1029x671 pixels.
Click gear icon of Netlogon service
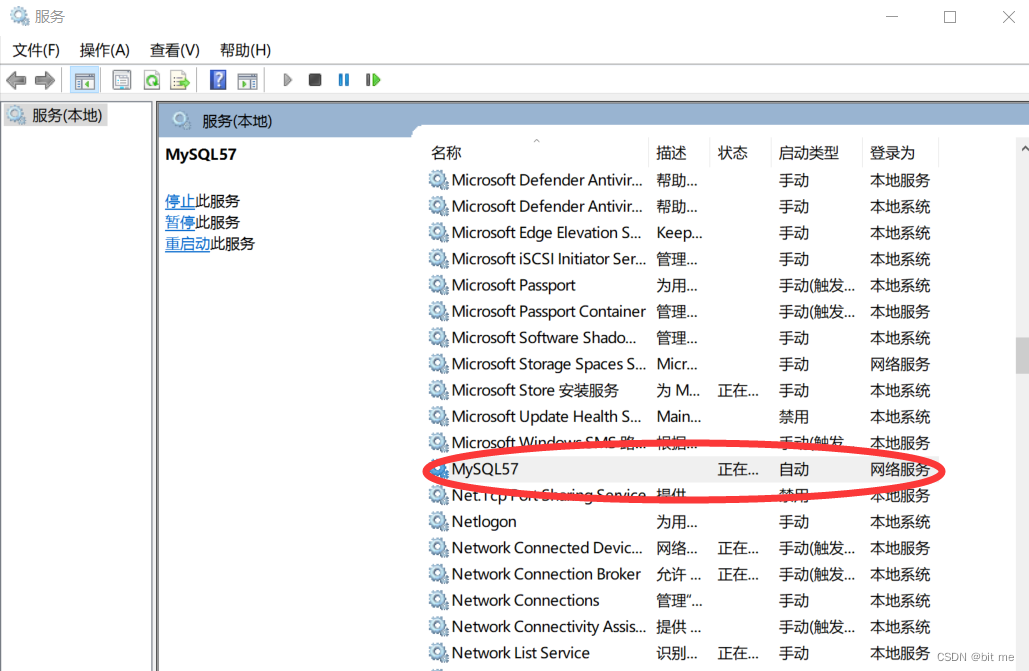(x=438, y=521)
